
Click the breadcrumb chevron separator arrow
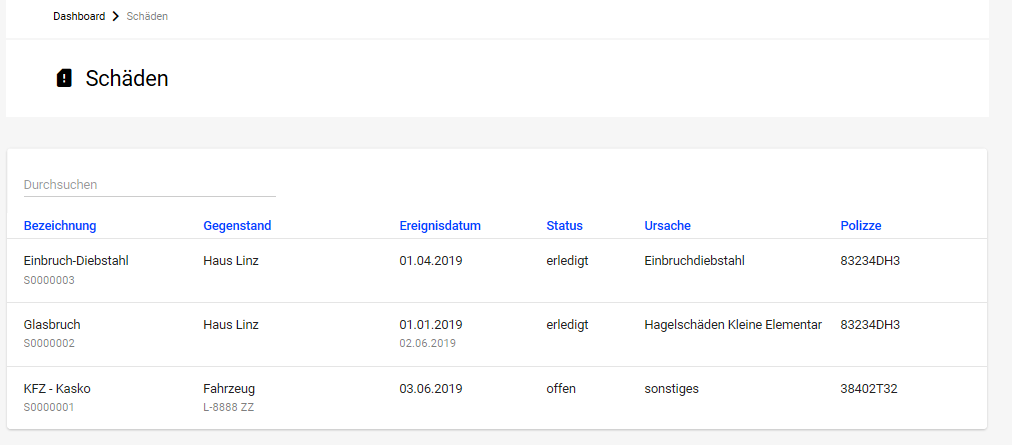pos(116,17)
